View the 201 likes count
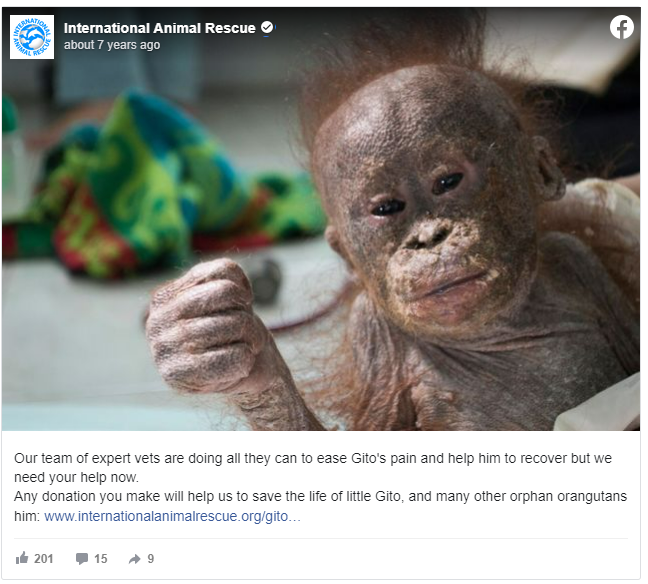Viewport: 648px width, 584px height. [x=44, y=558]
